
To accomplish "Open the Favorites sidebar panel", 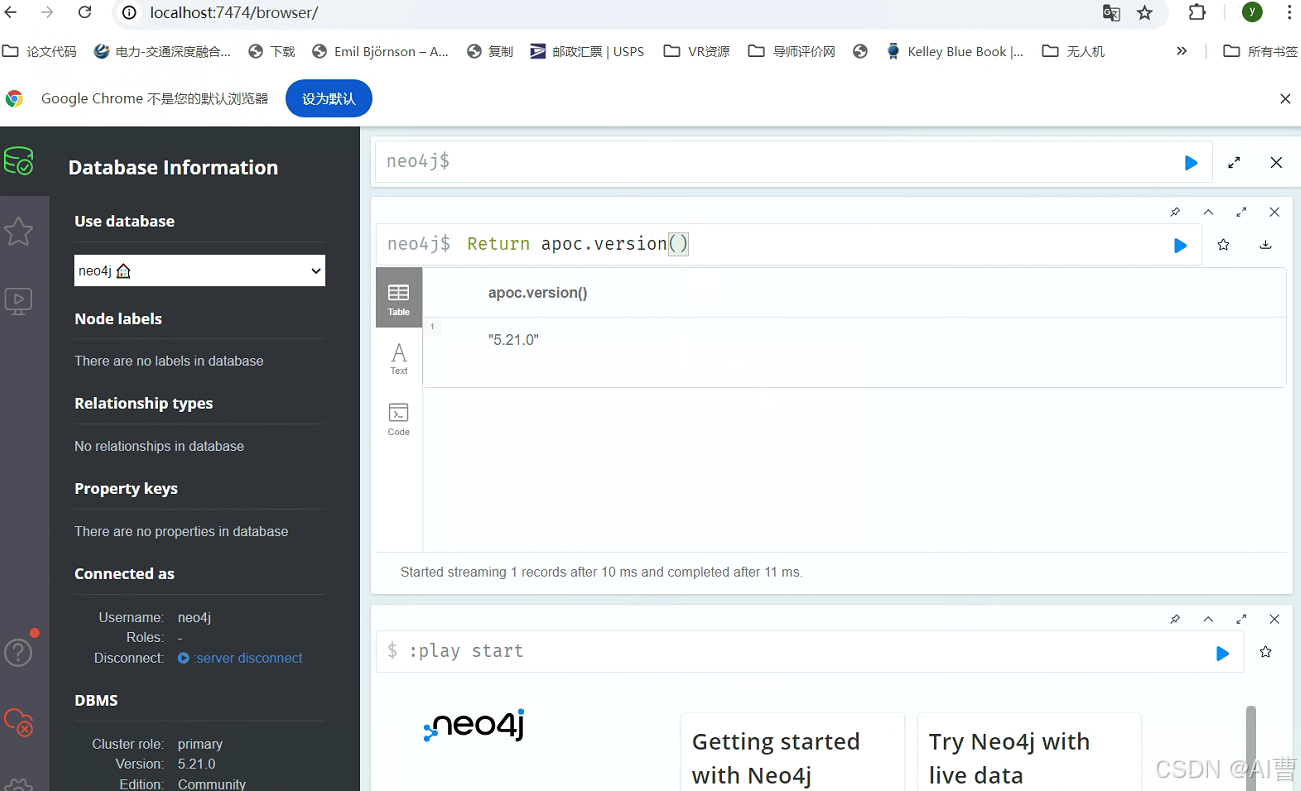I will (20, 231).
